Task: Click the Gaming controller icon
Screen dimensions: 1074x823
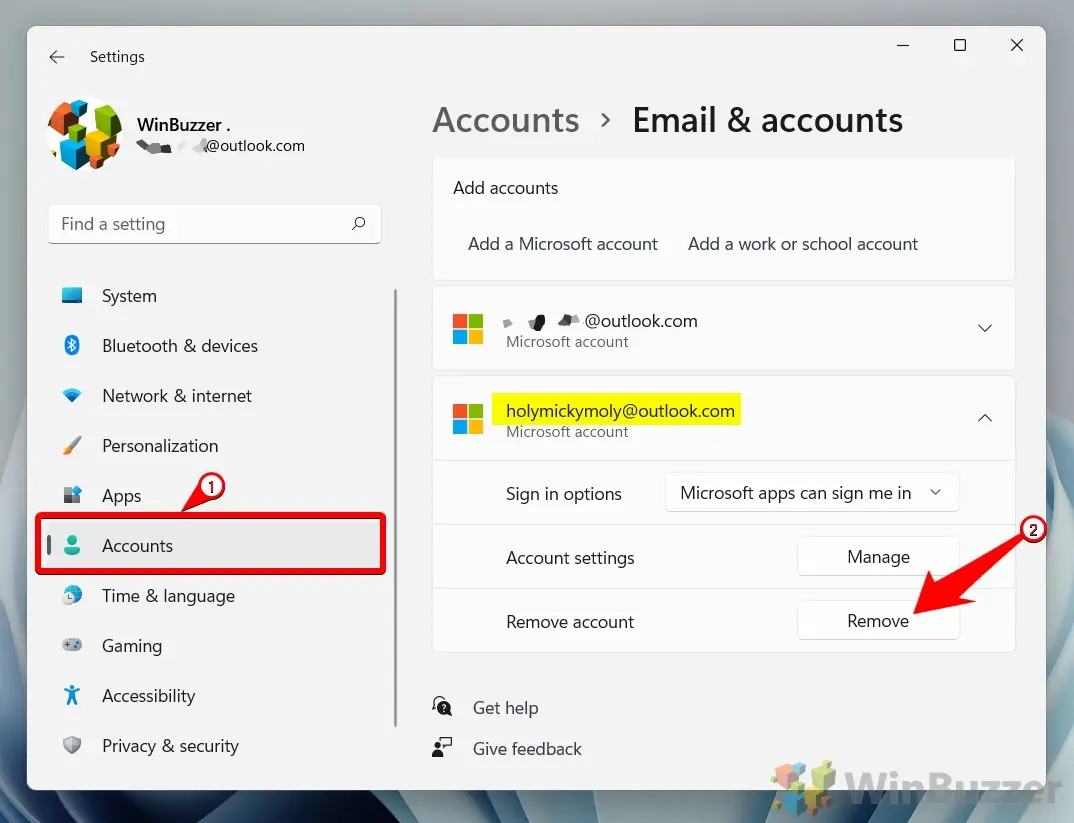Action: 72,646
